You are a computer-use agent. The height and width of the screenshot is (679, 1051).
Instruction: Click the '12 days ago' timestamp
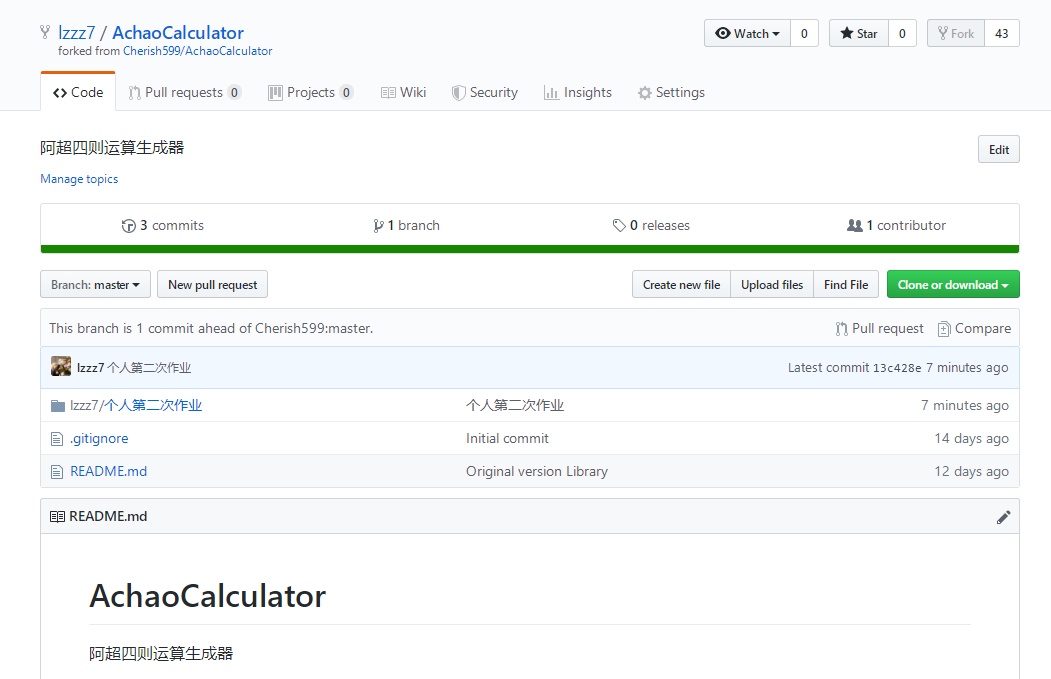(x=972, y=471)
